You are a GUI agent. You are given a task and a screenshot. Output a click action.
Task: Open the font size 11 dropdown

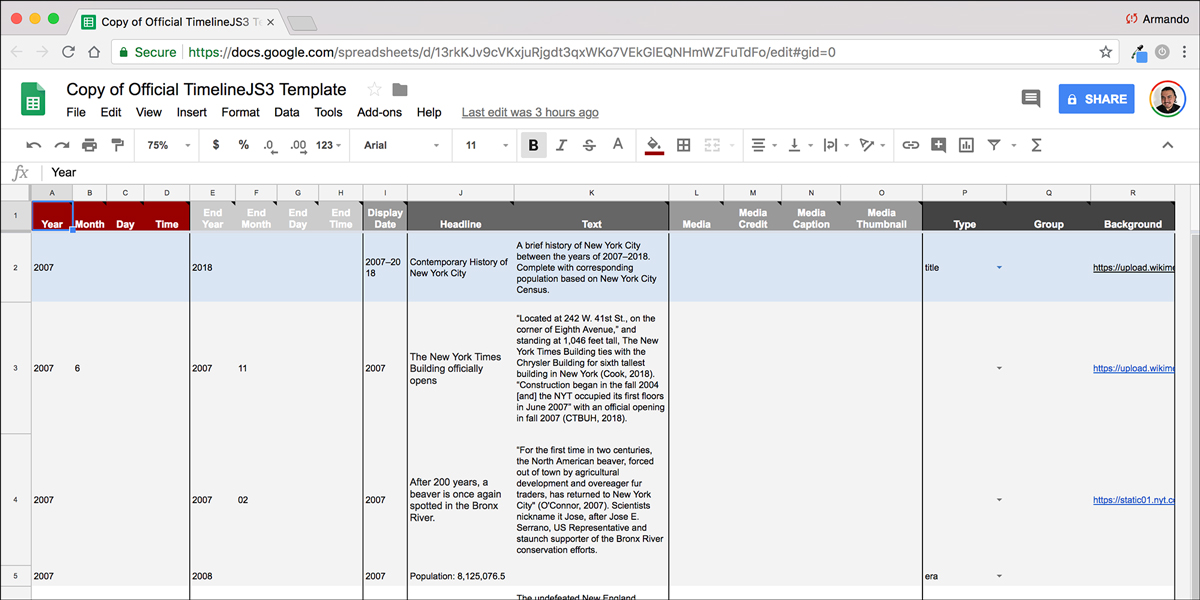(x=484, y=145)
